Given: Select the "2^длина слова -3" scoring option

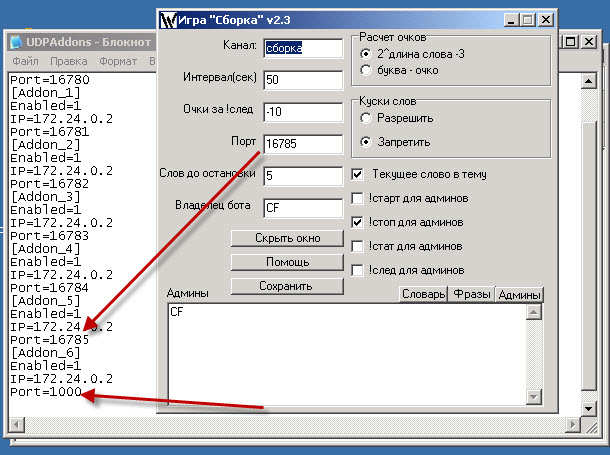Looking at the screenshot, I should tap(366, 53).
